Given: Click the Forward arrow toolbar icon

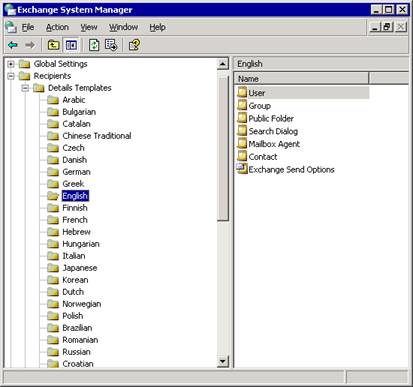Looking at the screenshot, I should tap(30, 45).
